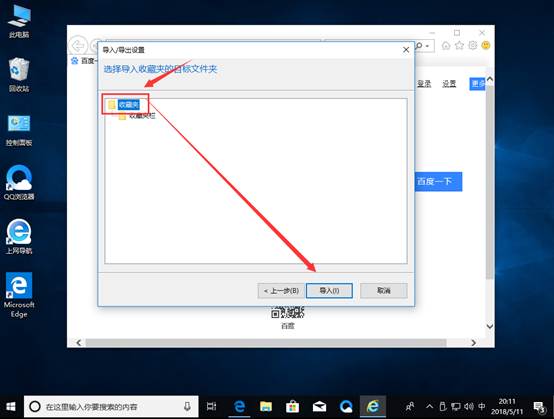
Task: Open the 控制面板 desktop icon
Action: click(19, 130)
